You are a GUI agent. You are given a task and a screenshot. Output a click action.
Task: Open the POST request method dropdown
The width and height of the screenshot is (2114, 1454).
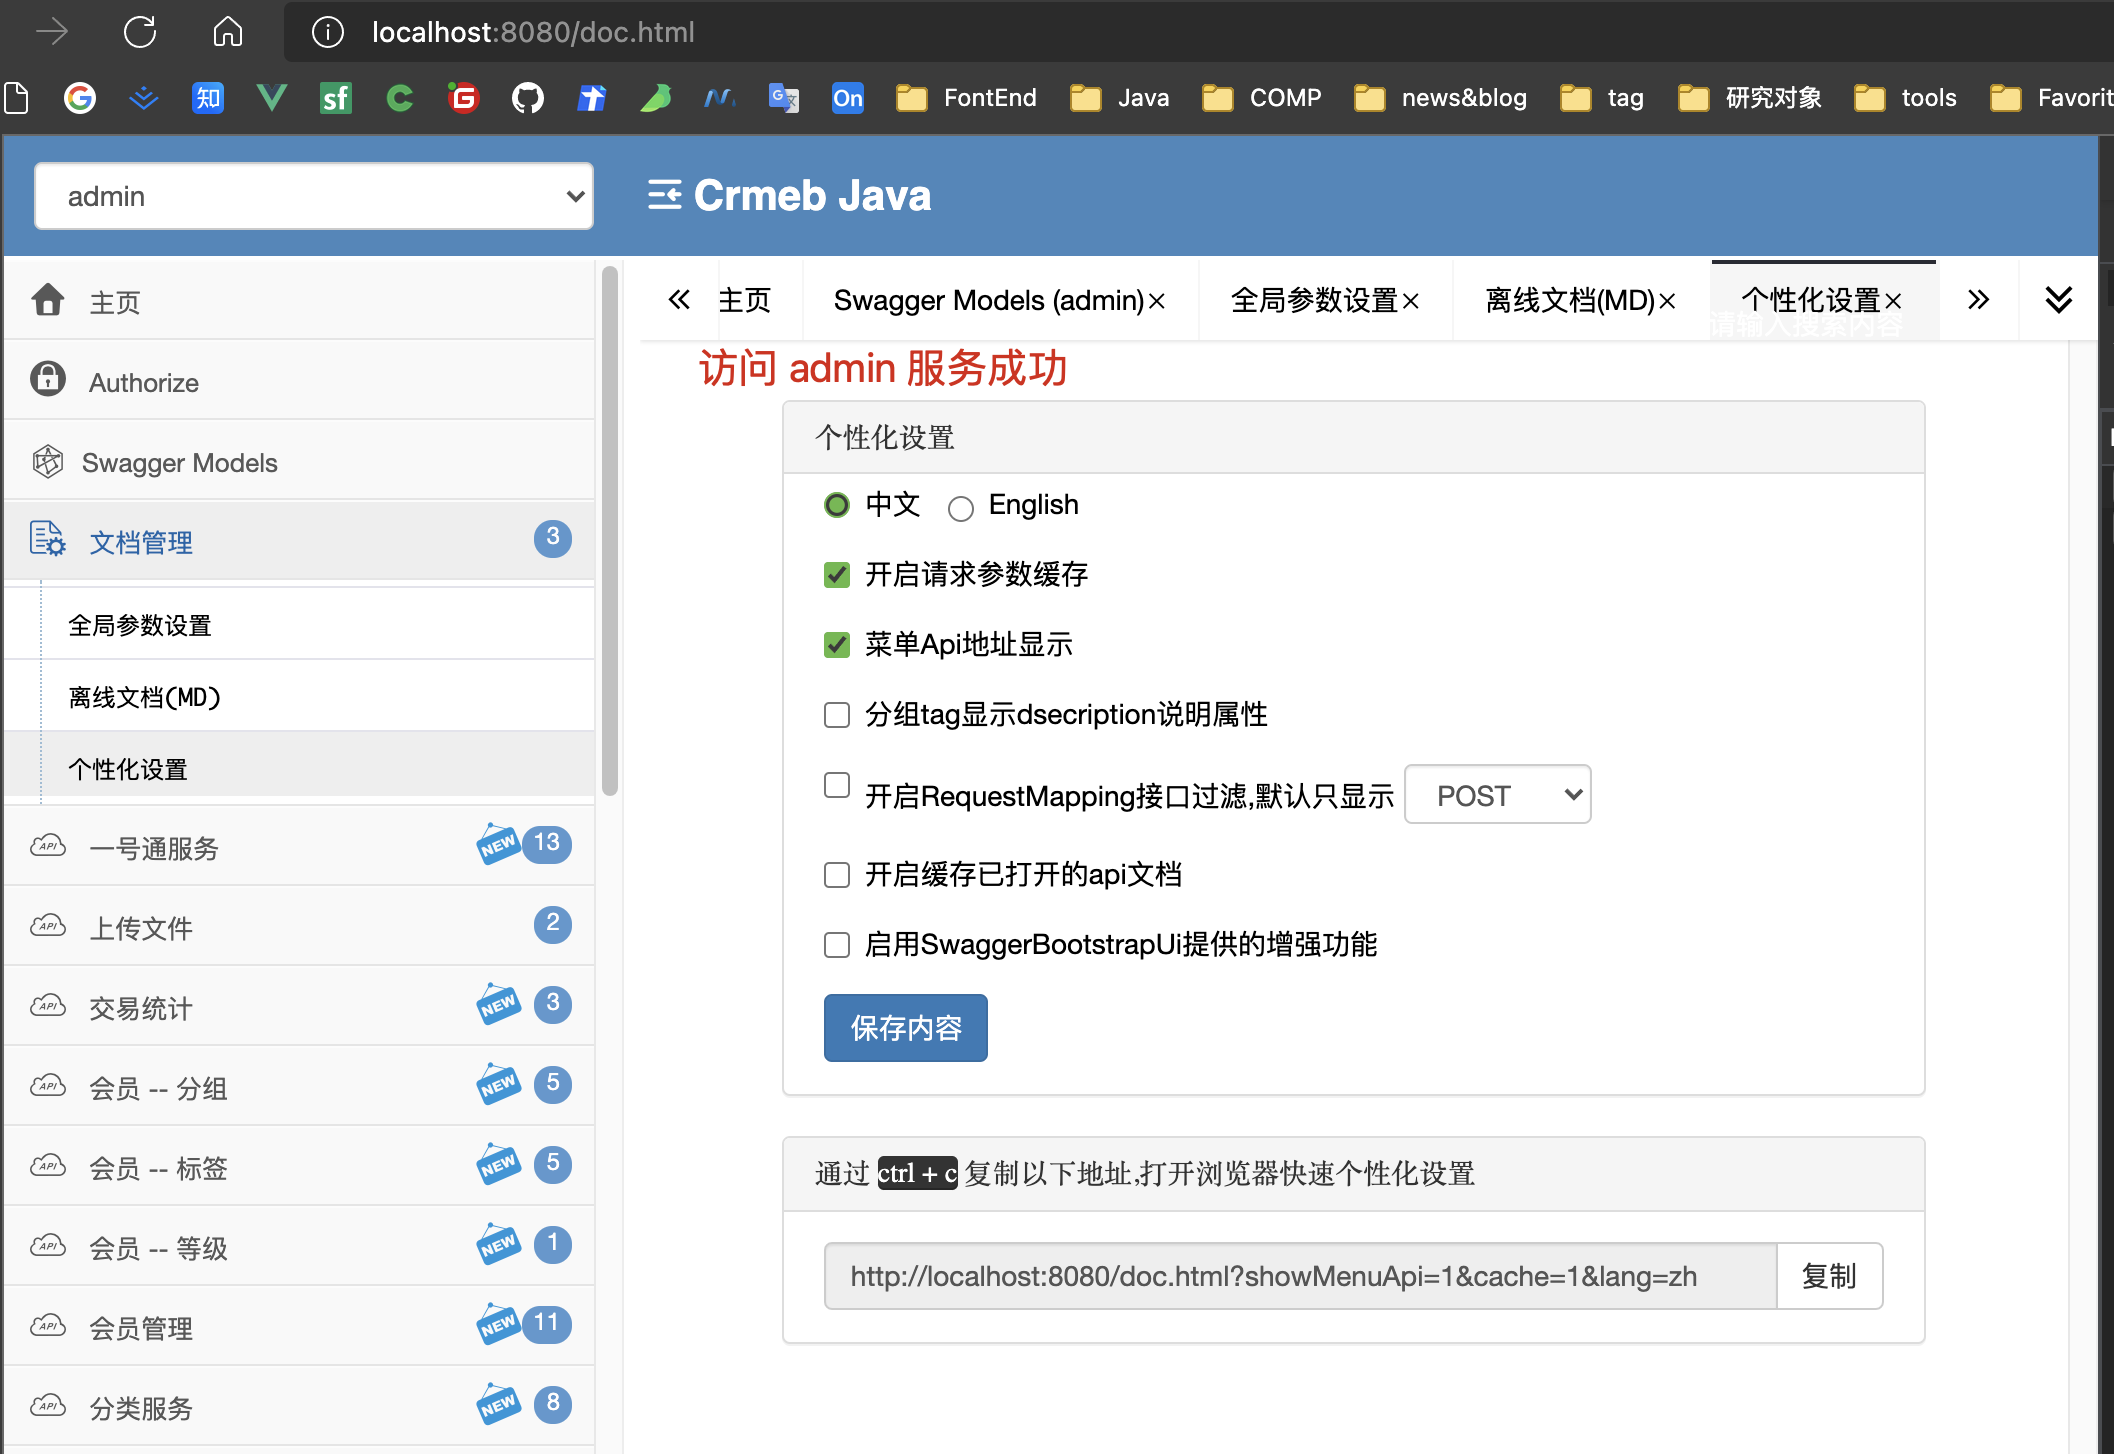coord(1497,794)
